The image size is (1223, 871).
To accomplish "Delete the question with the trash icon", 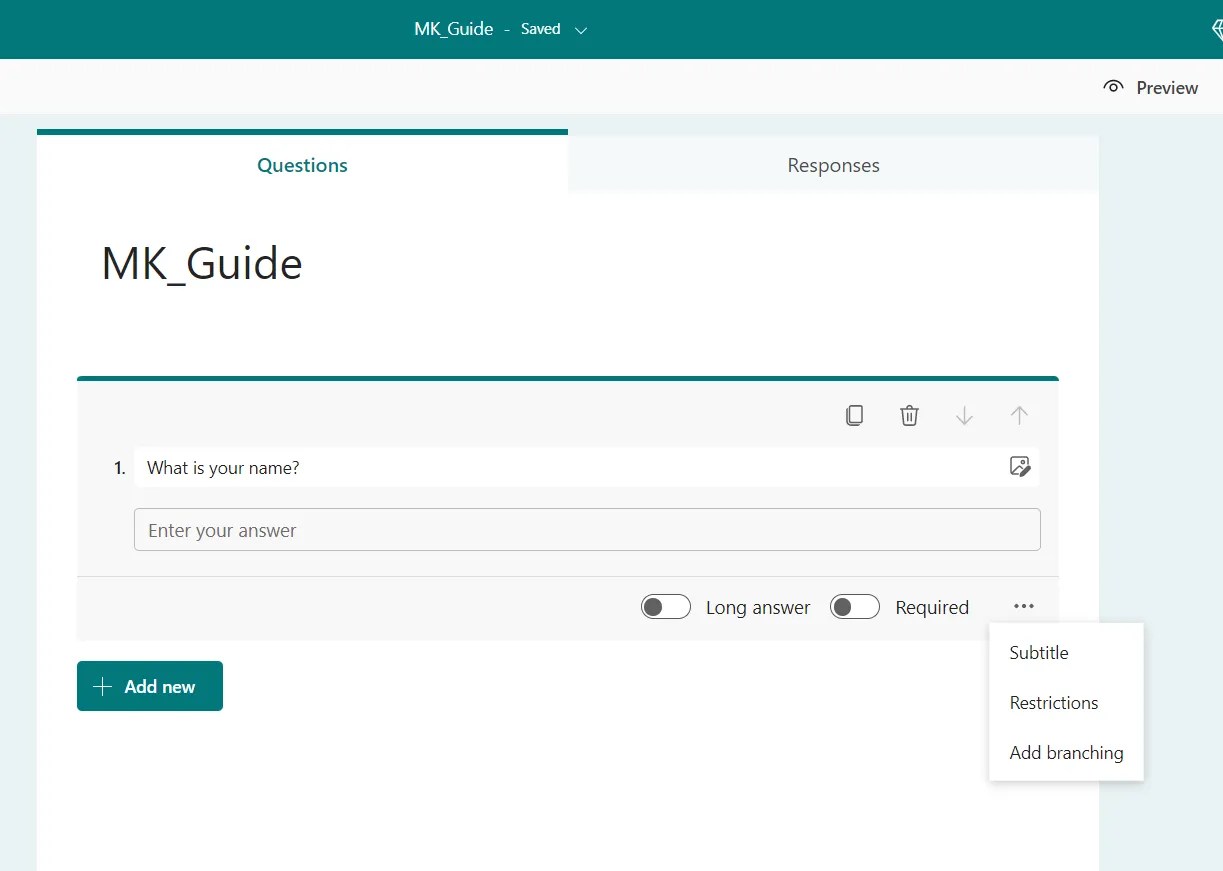I will tap(909, 415).
